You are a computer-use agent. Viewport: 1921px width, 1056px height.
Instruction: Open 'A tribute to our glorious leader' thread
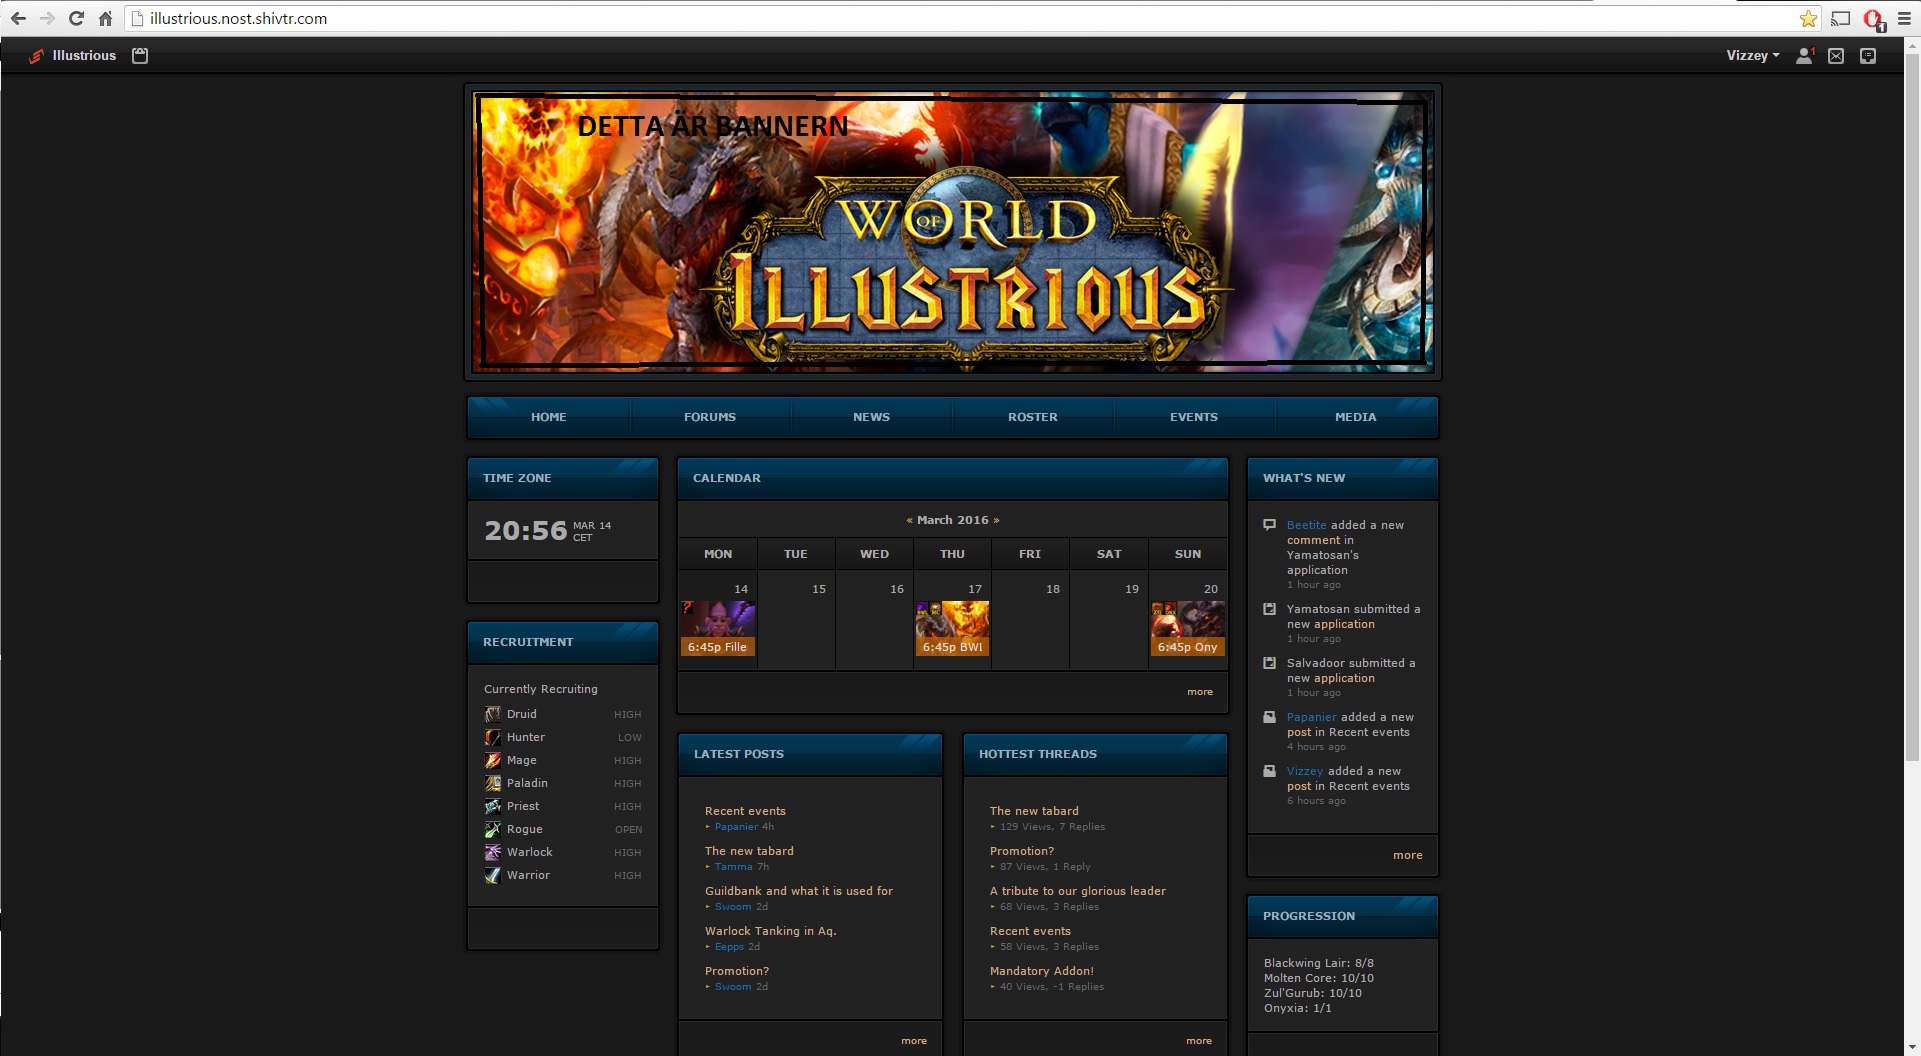click(1077, 891)
